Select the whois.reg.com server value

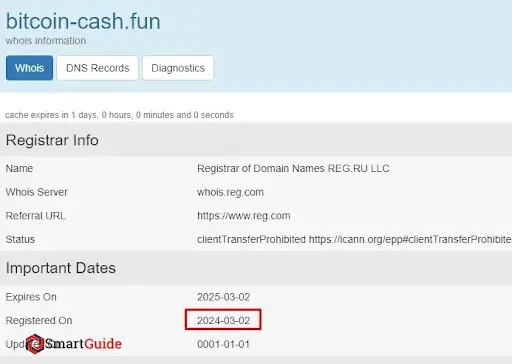click(230, 192)
